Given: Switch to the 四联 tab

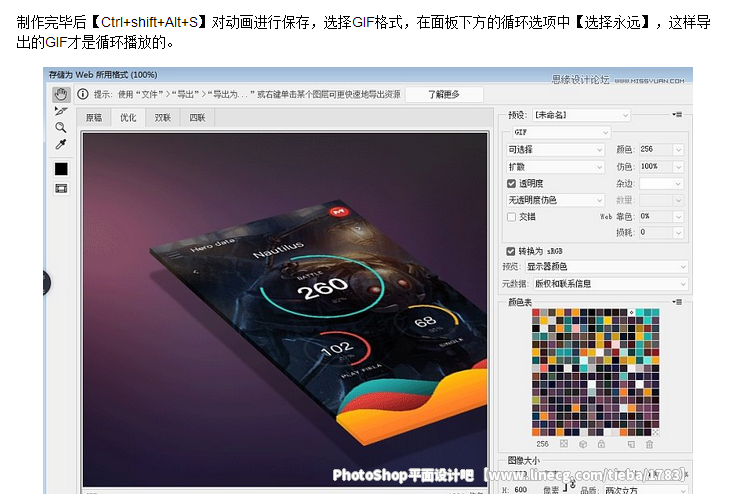Looking at the screenshot, I should tap(197, 118).
